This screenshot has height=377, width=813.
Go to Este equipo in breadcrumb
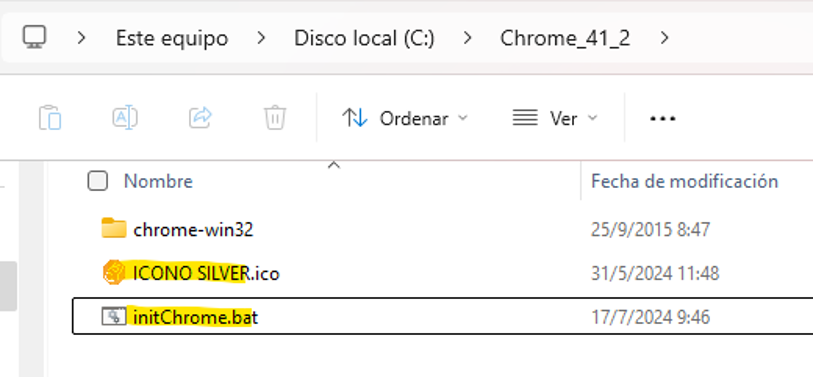coord(172,38)
